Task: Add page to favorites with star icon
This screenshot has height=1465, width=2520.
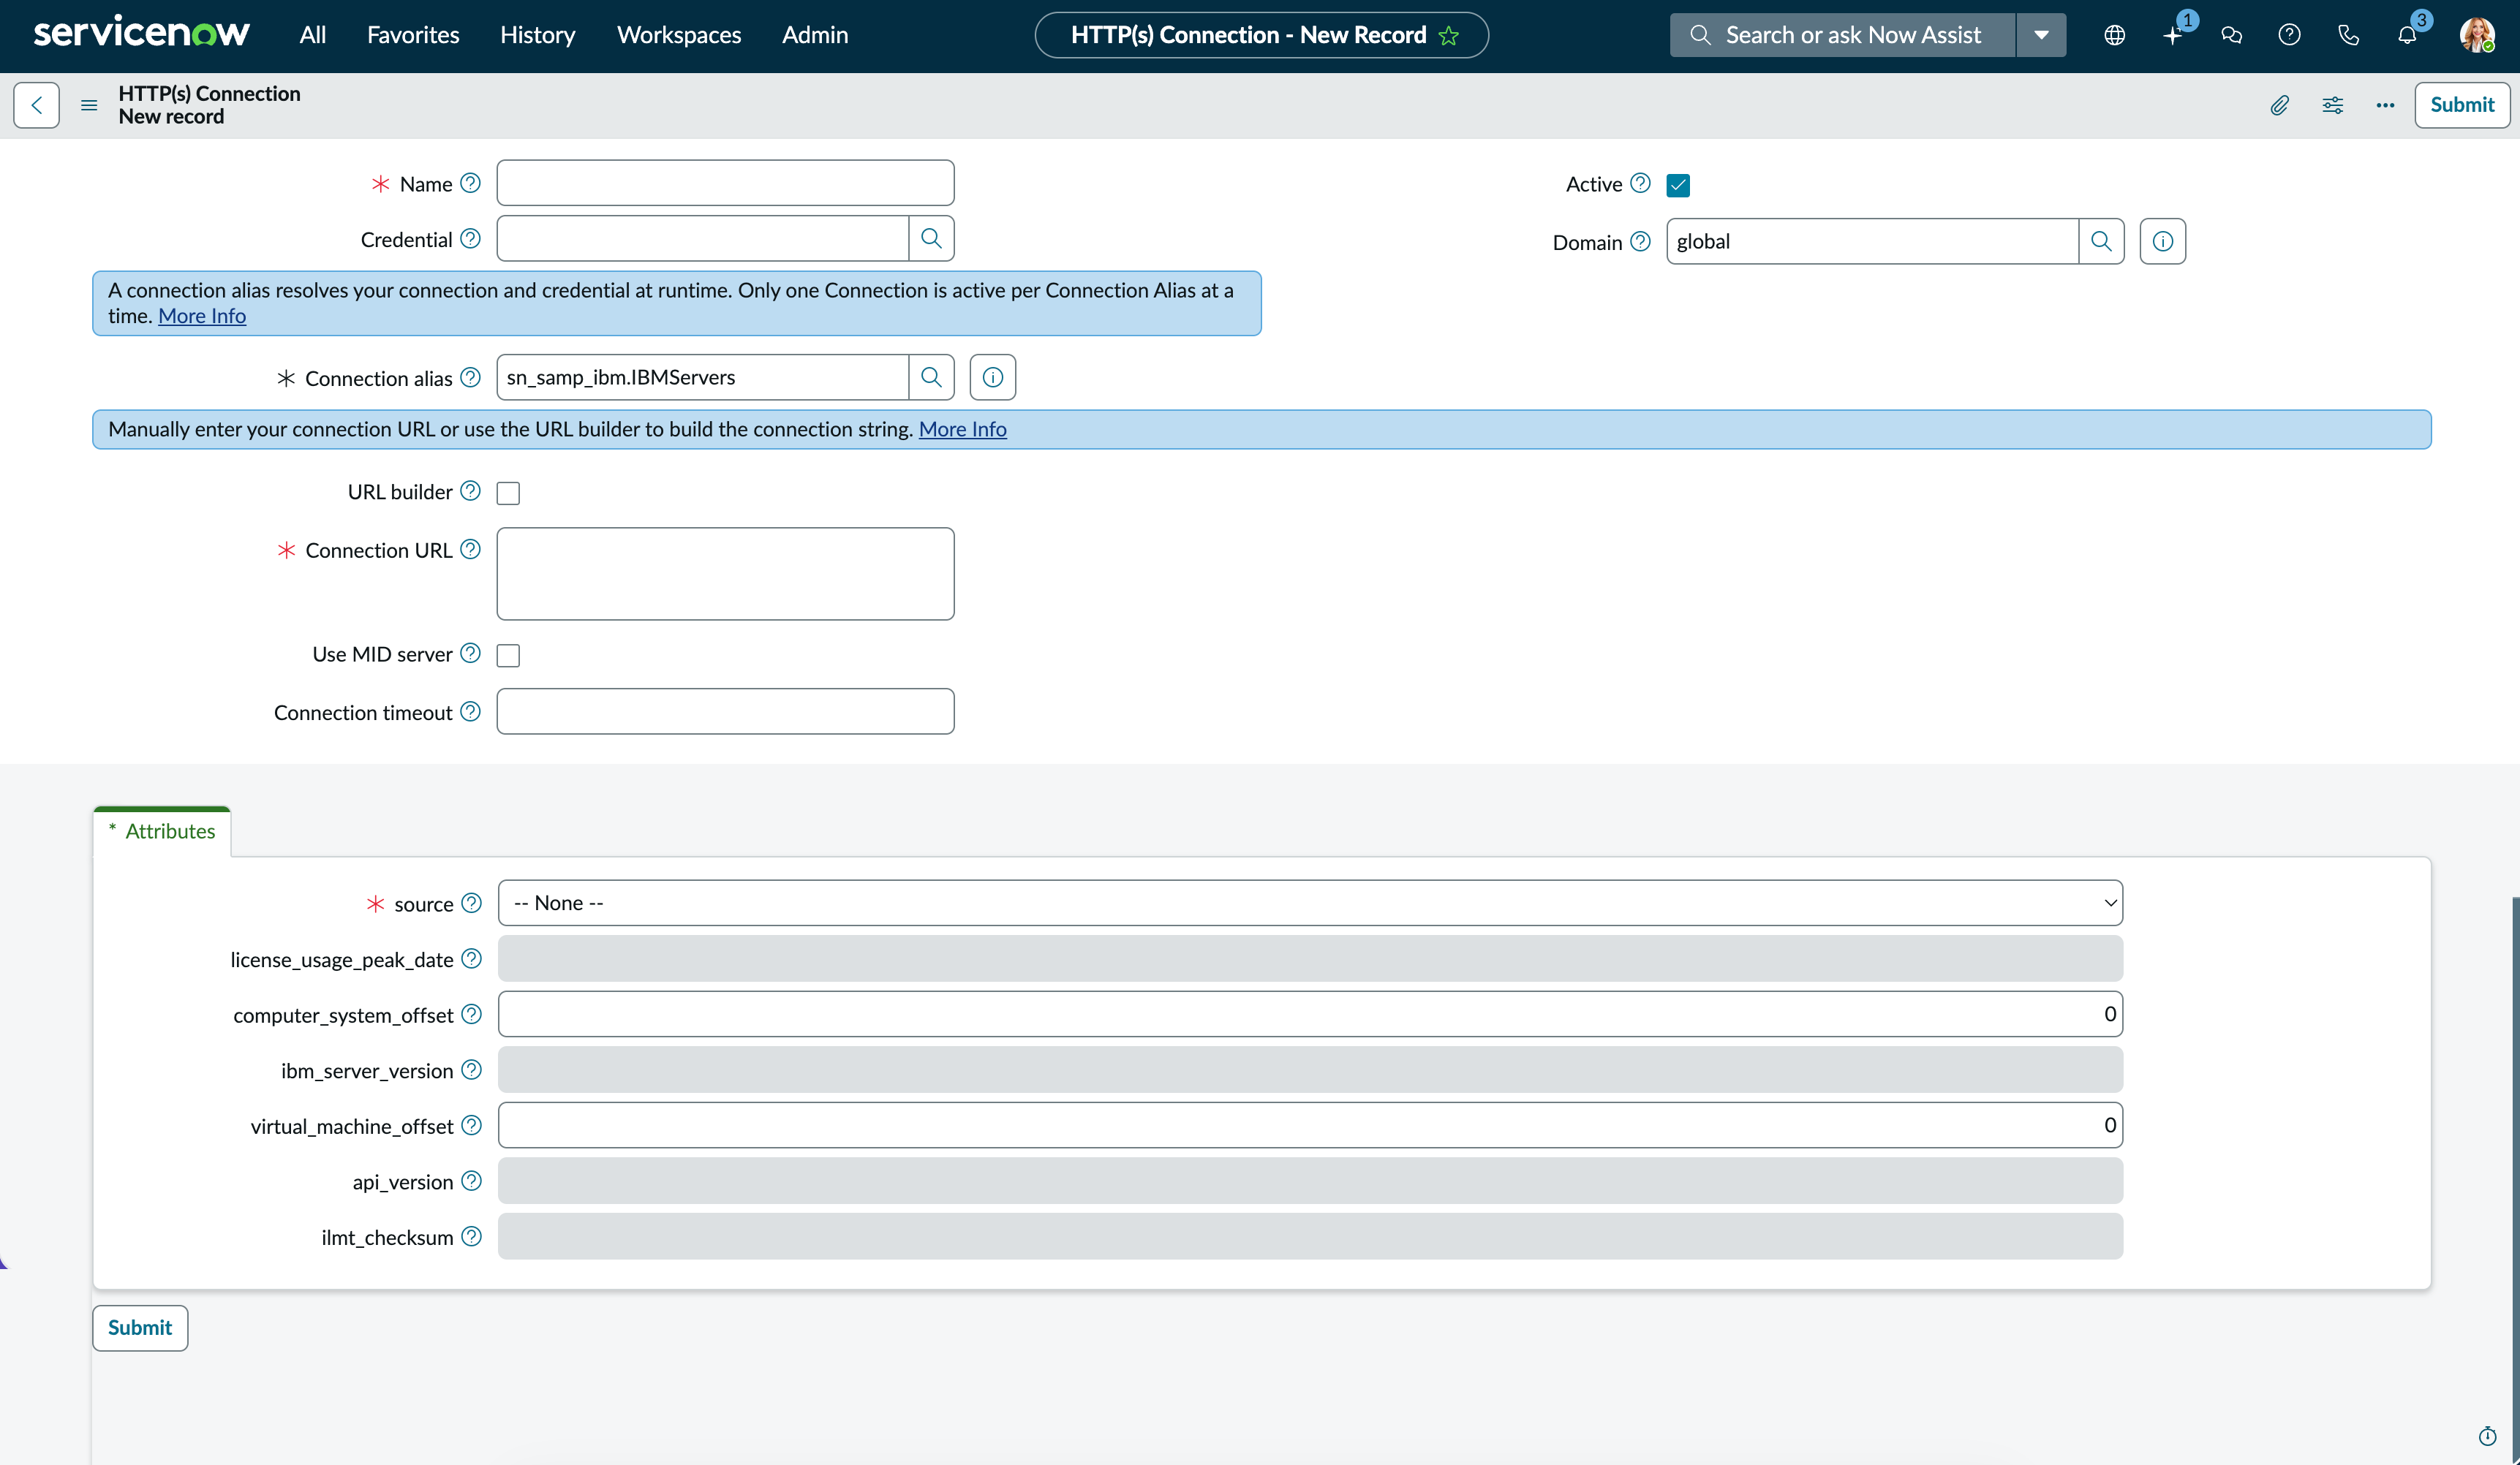Action: (1449, 36)
